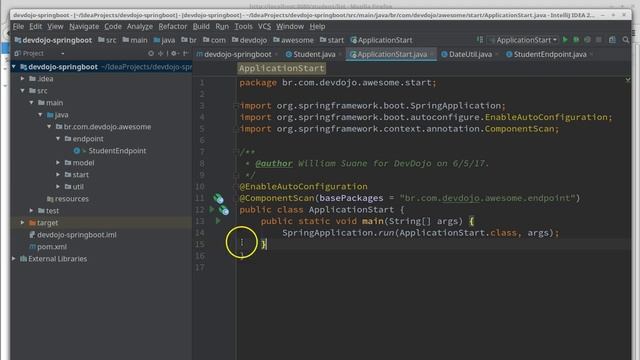Close the Student.java tab
Viewport: 640px width, 360px height.
click(x=340, y=54)
